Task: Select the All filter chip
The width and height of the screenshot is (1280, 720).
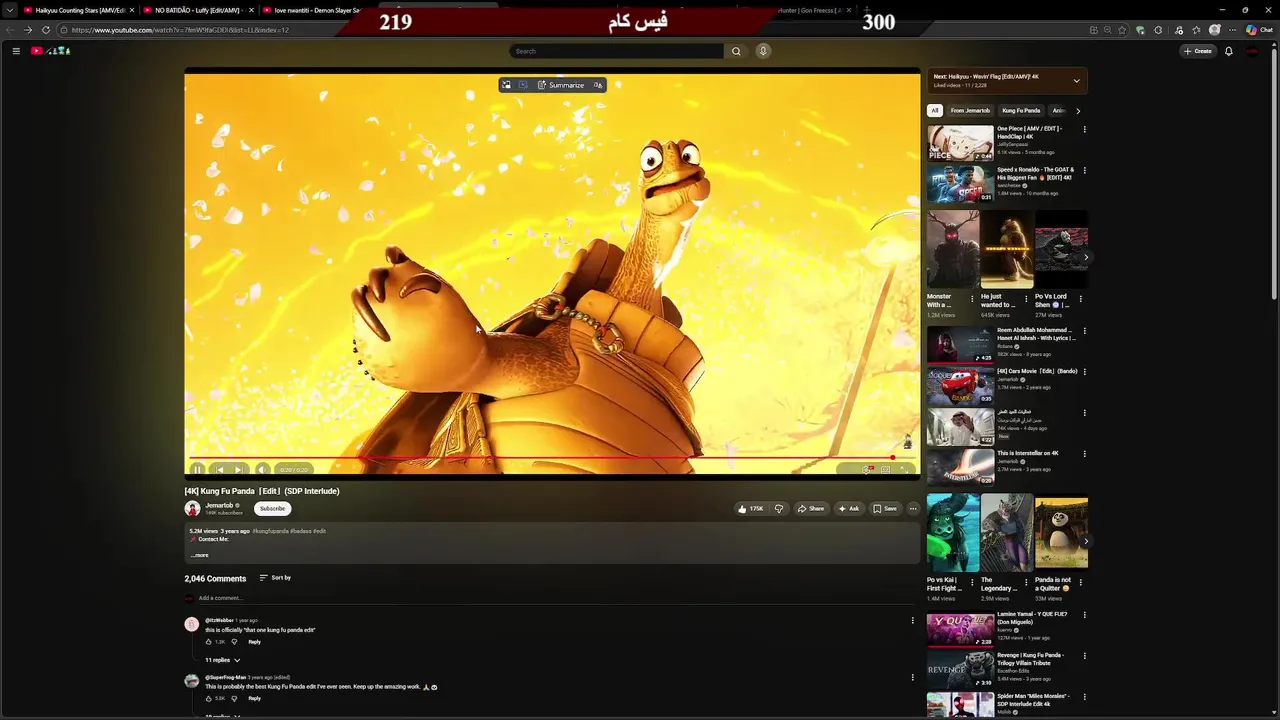Action: point(935,111)
